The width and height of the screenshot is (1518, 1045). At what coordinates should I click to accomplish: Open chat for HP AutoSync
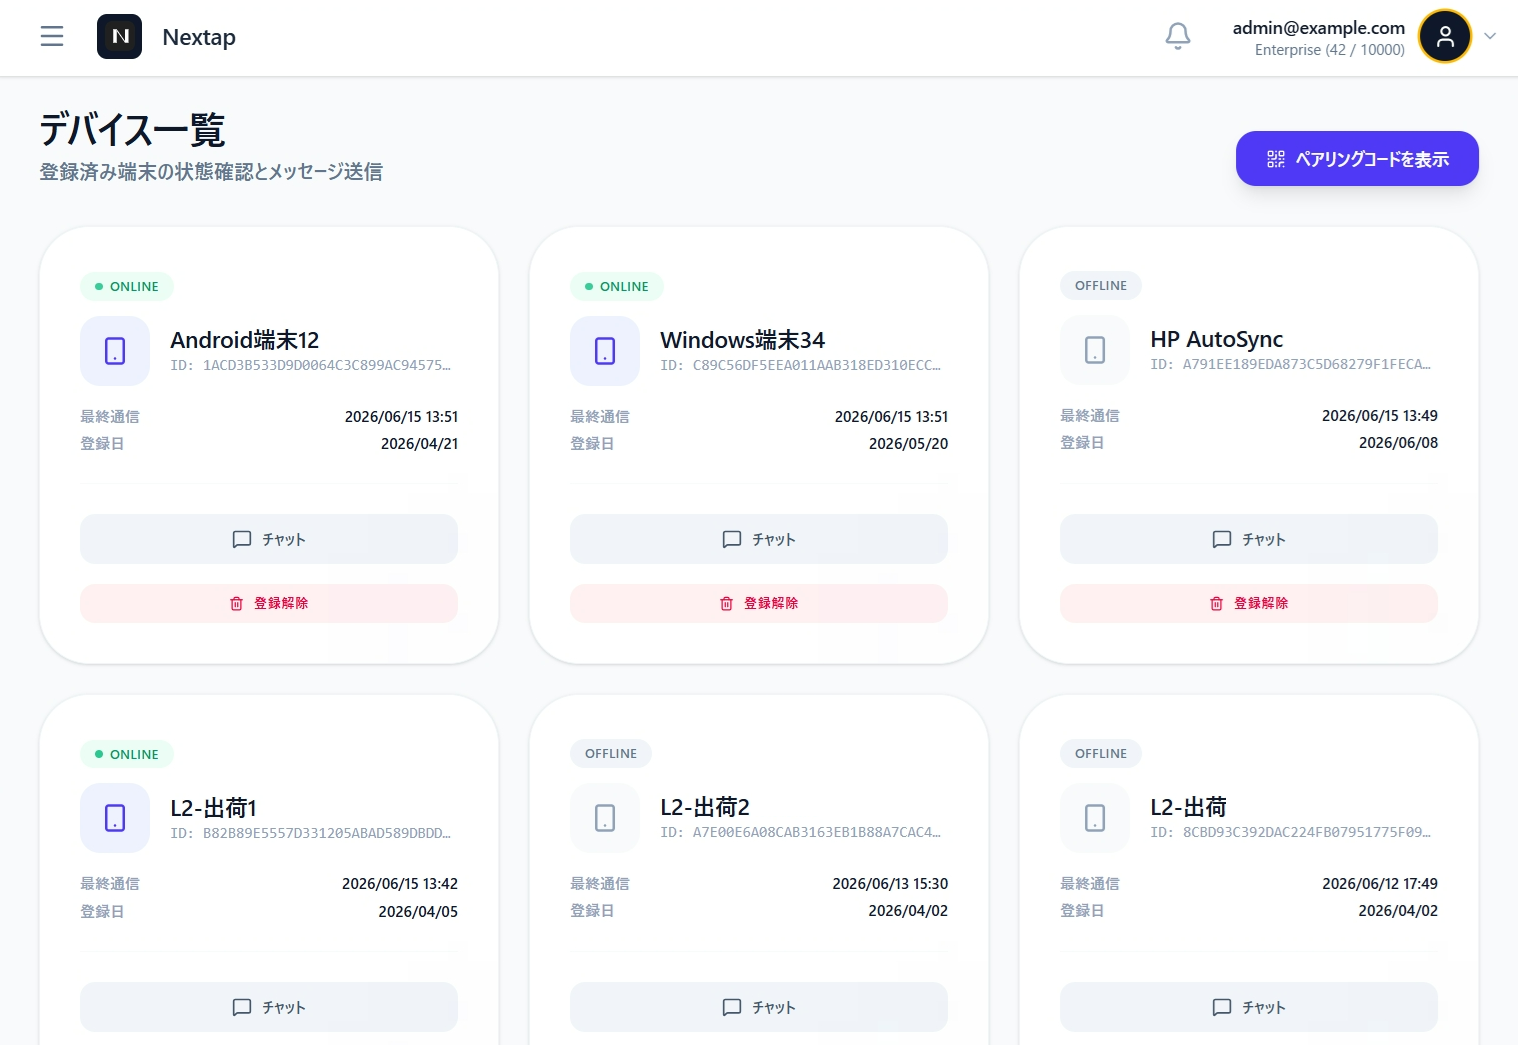1249,539
